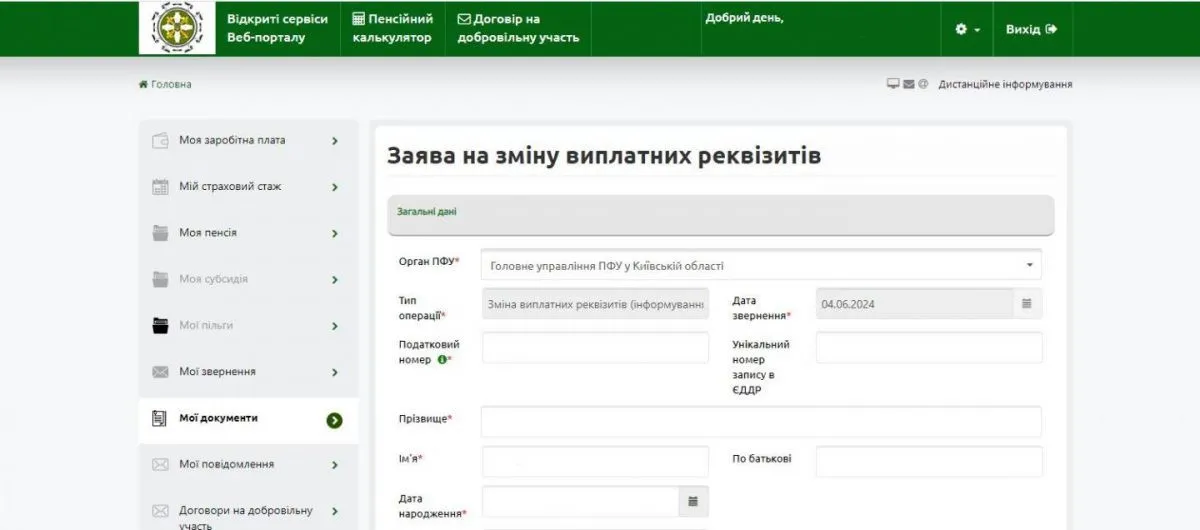
Task: Open the Орган ПФУ dropdown
Action: click(x=761, y=265)
